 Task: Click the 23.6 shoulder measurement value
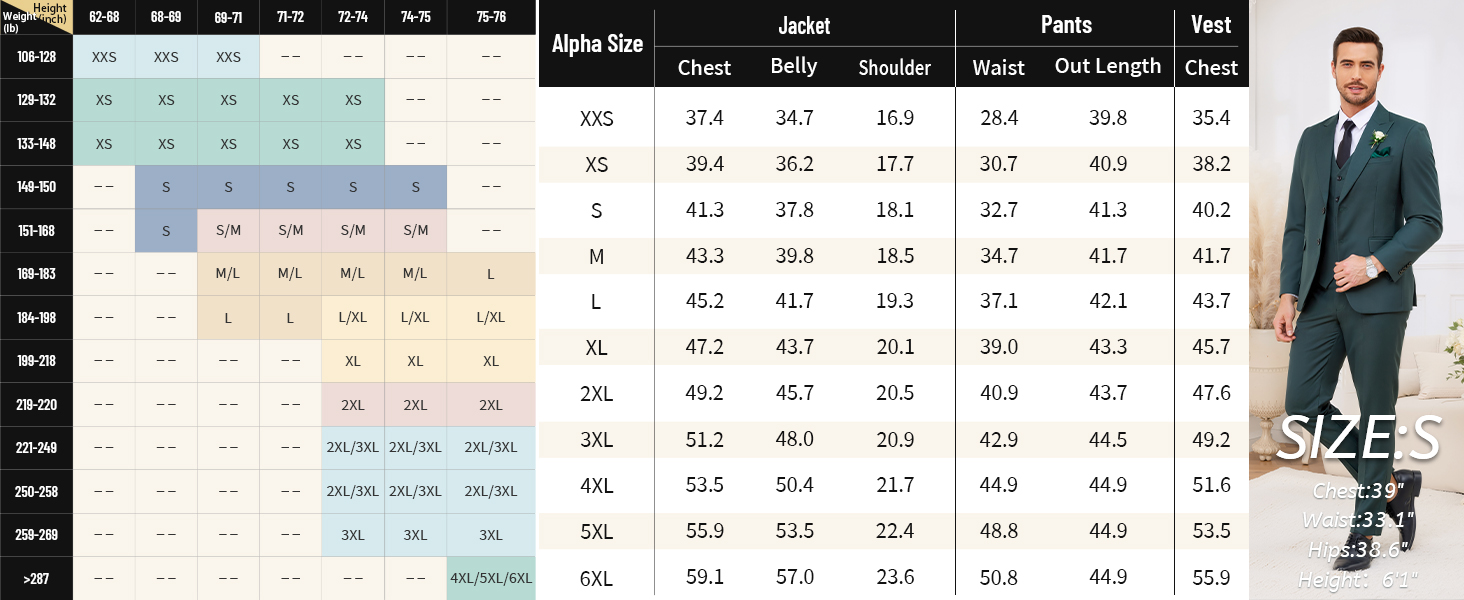coord(894,577)
